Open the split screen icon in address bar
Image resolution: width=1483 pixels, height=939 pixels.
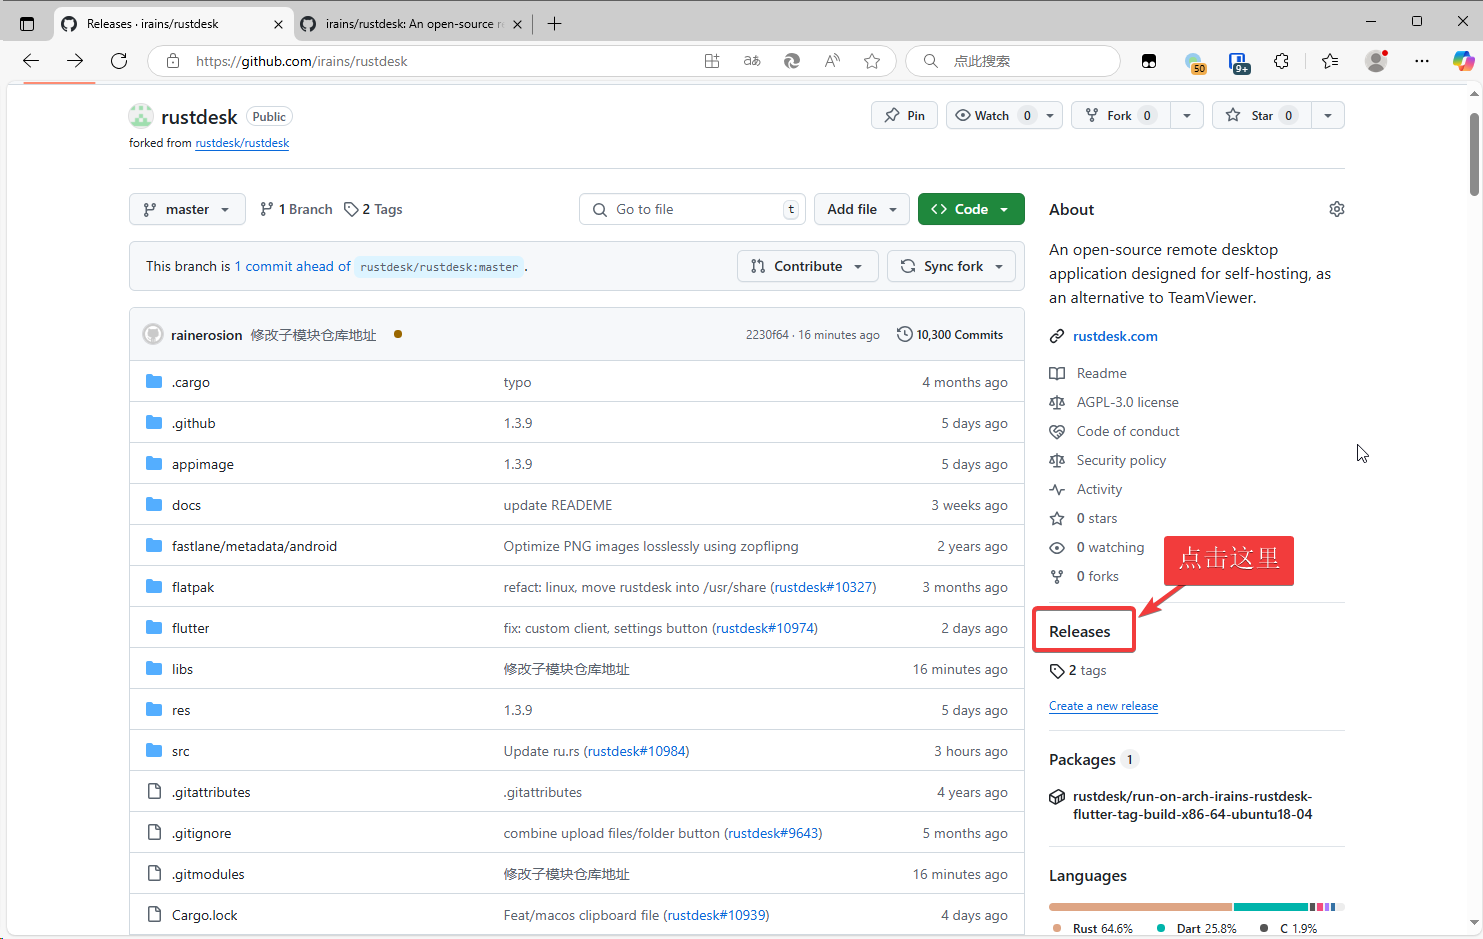712,61
